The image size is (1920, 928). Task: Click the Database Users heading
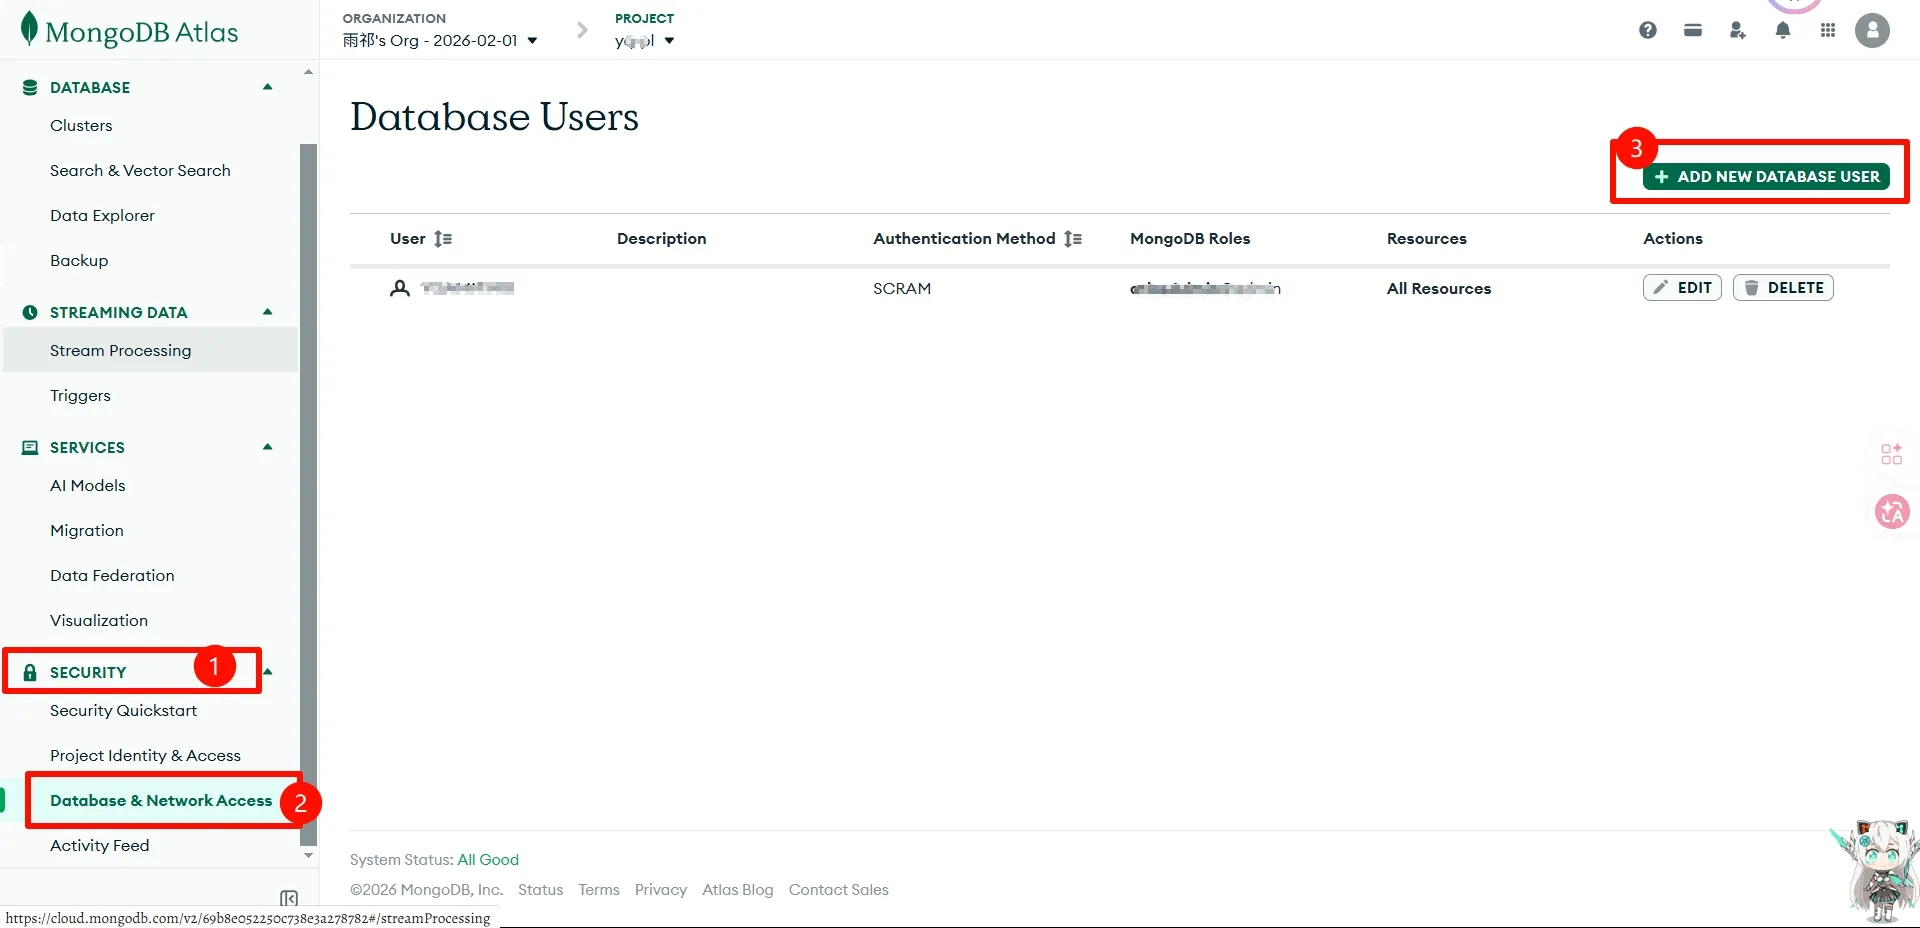(x=494, y=117)
